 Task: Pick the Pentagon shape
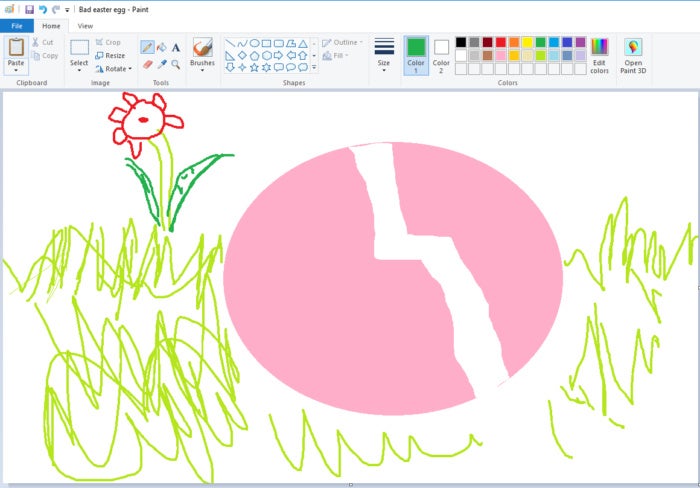tap(254, 55)
